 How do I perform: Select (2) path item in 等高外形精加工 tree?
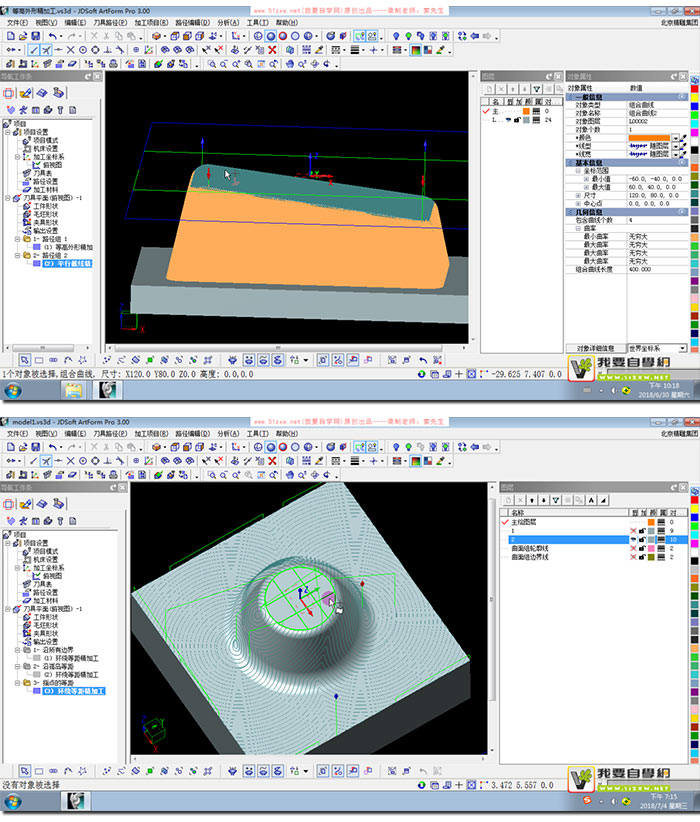67,264
